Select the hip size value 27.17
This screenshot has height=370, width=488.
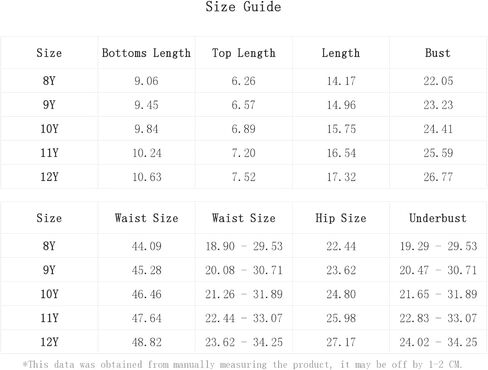[341, 342]
